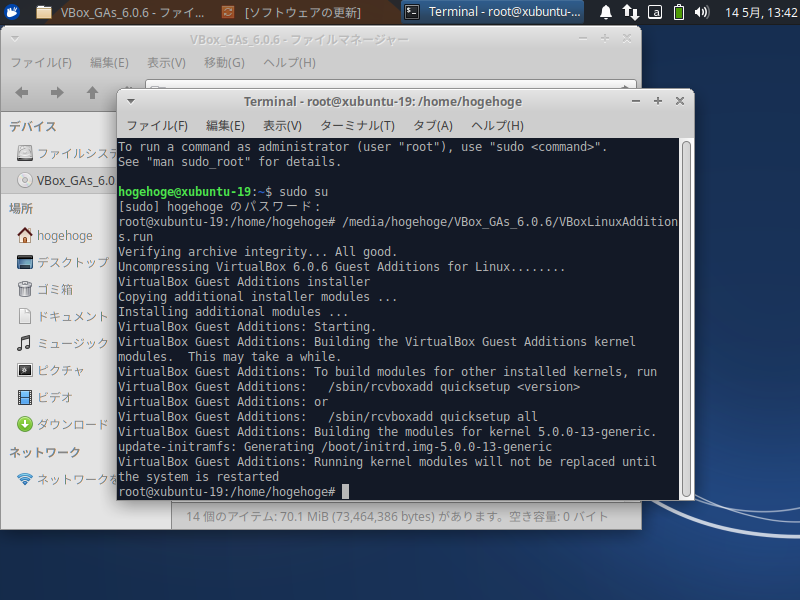Open Trash in sidebar

click(45, 289)
